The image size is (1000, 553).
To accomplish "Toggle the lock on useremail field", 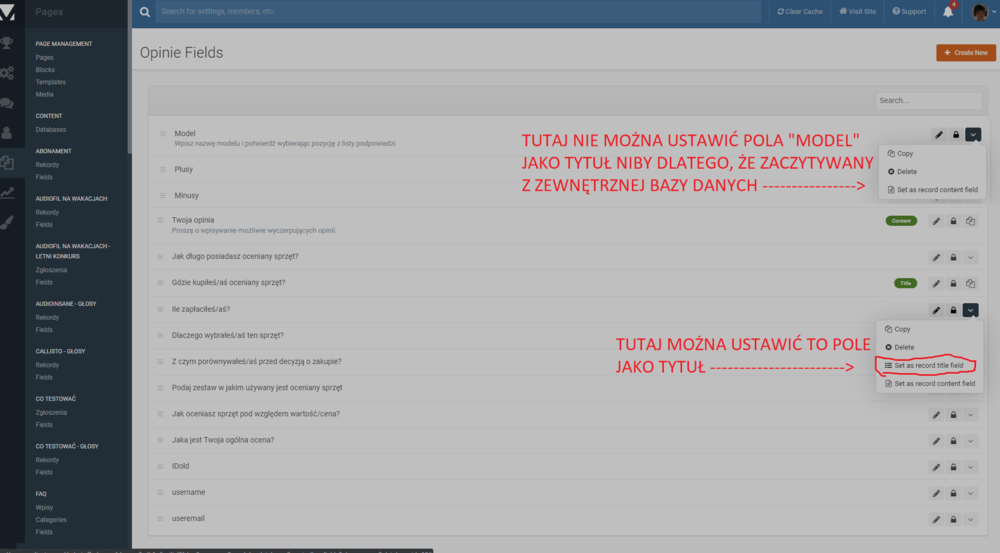I will pos(953,519).
